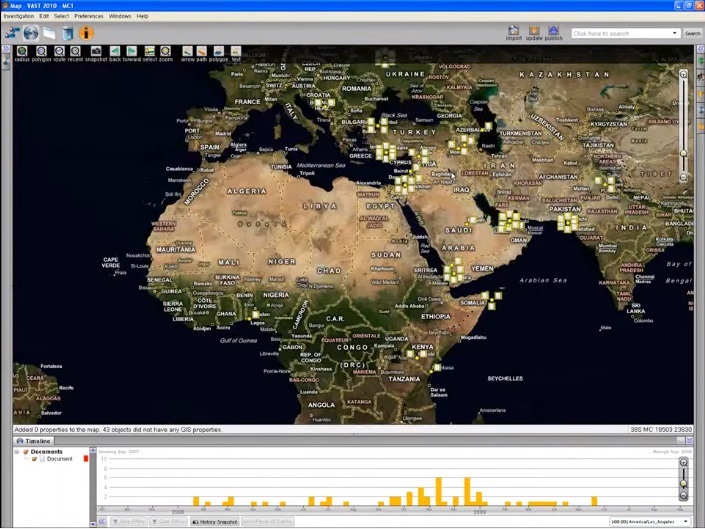Open the Help menu
705x529 pixels.
[143, 16]
